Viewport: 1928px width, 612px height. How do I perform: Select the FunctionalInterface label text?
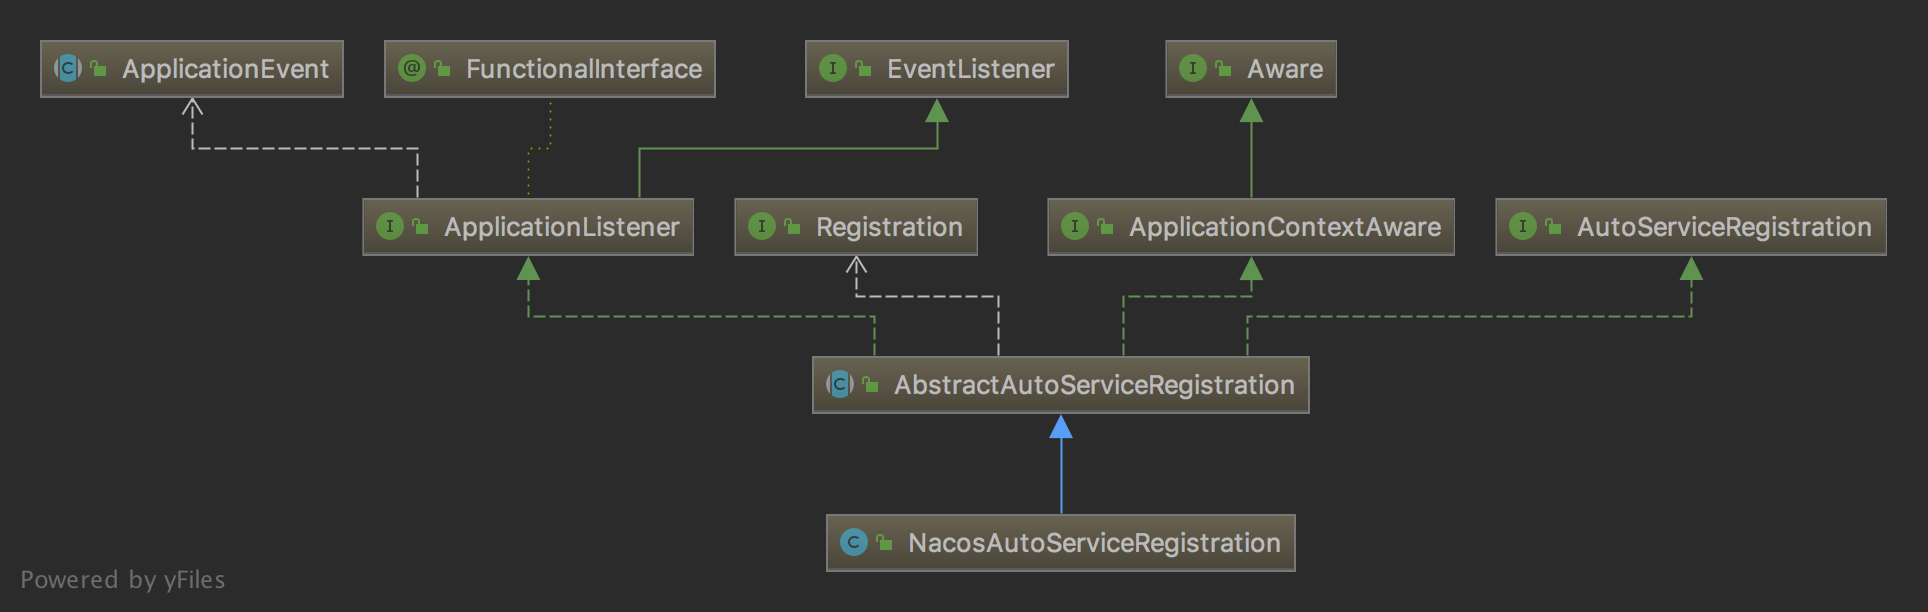584,69
